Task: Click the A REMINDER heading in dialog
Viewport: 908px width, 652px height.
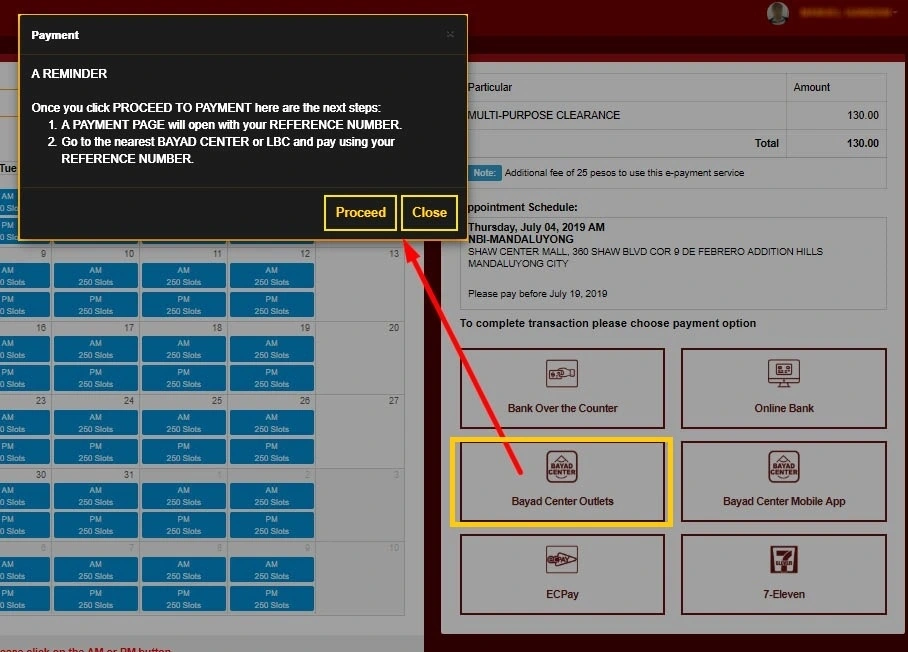Action: point(69,74)
